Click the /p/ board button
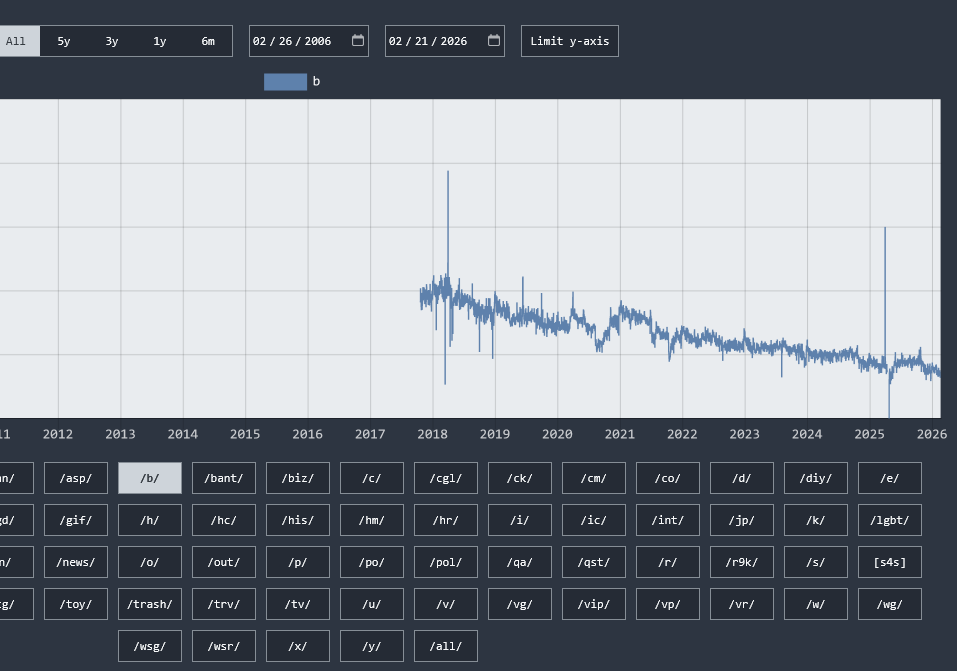Image resolution: width=957 pixels, height=671 pixels. click(x=298, y=562)
